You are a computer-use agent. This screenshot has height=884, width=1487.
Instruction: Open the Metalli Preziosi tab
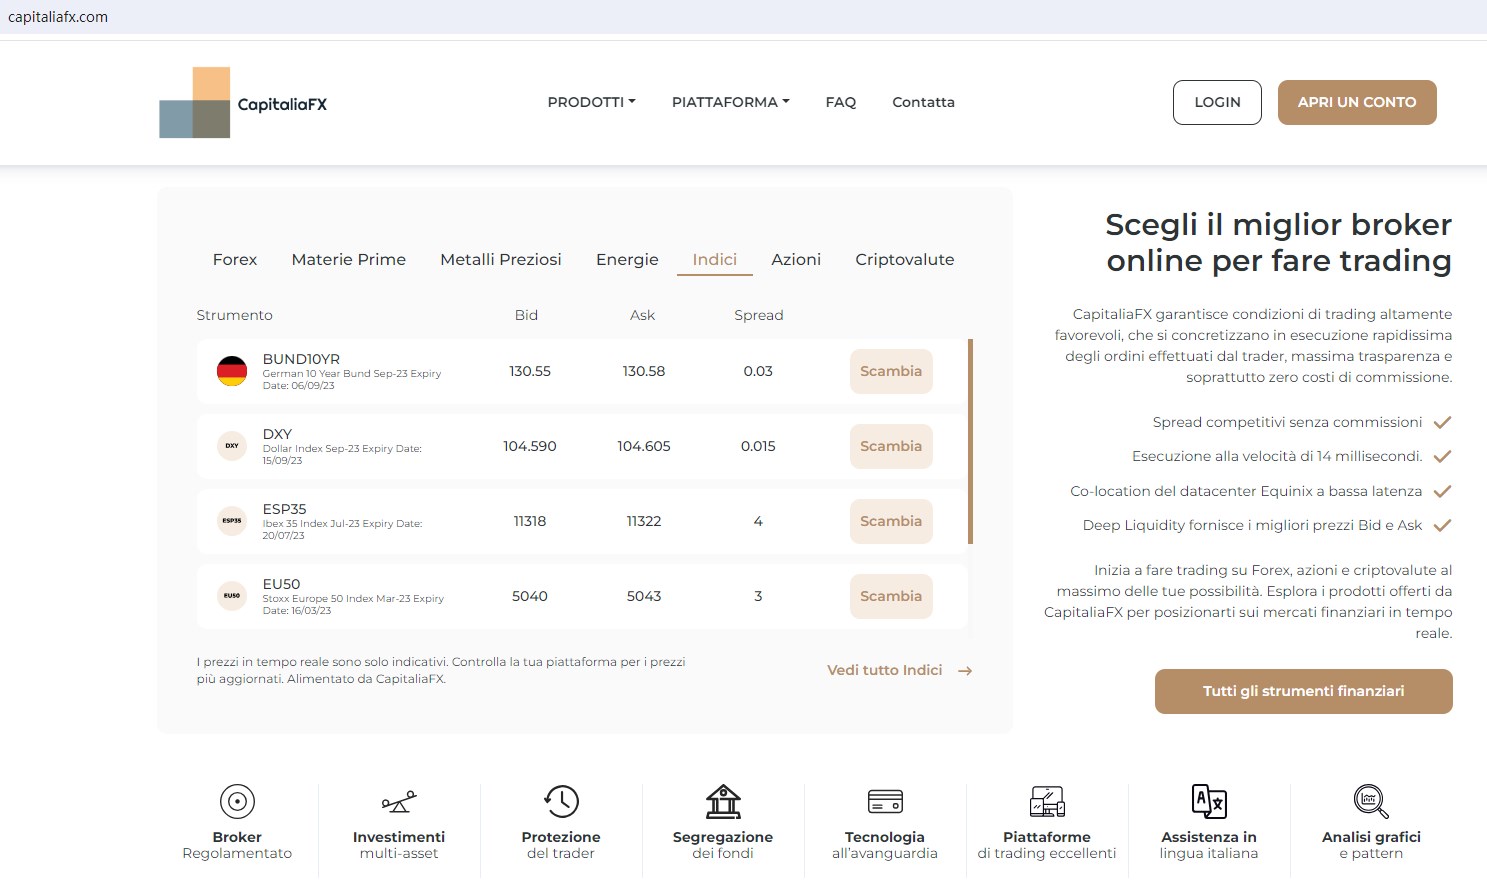(x=501, y=259)
